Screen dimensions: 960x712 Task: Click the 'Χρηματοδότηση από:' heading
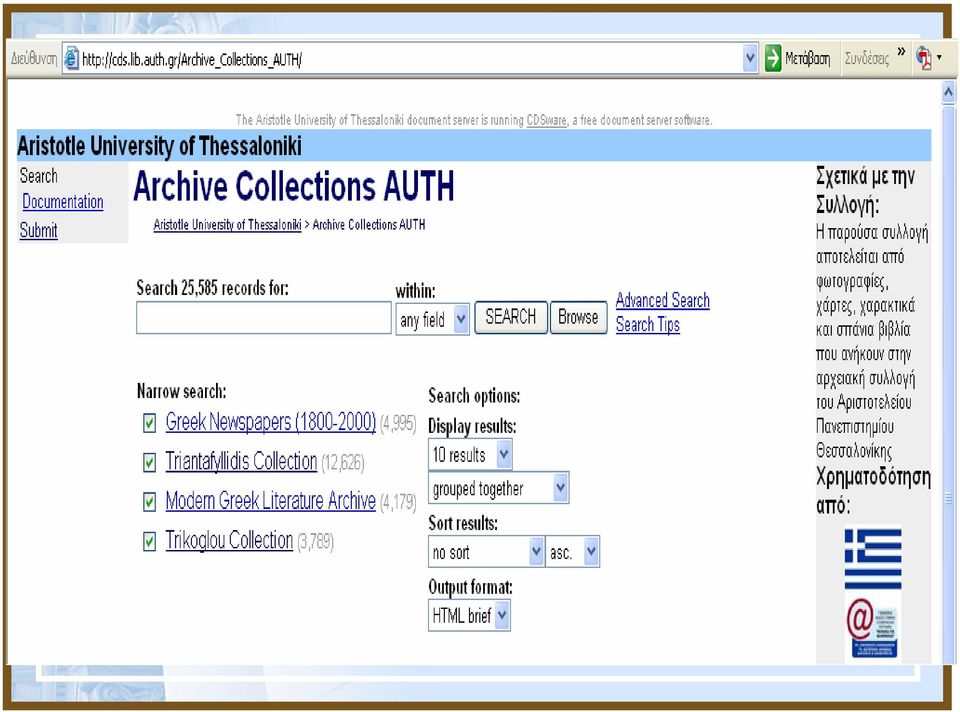(873, 491)
